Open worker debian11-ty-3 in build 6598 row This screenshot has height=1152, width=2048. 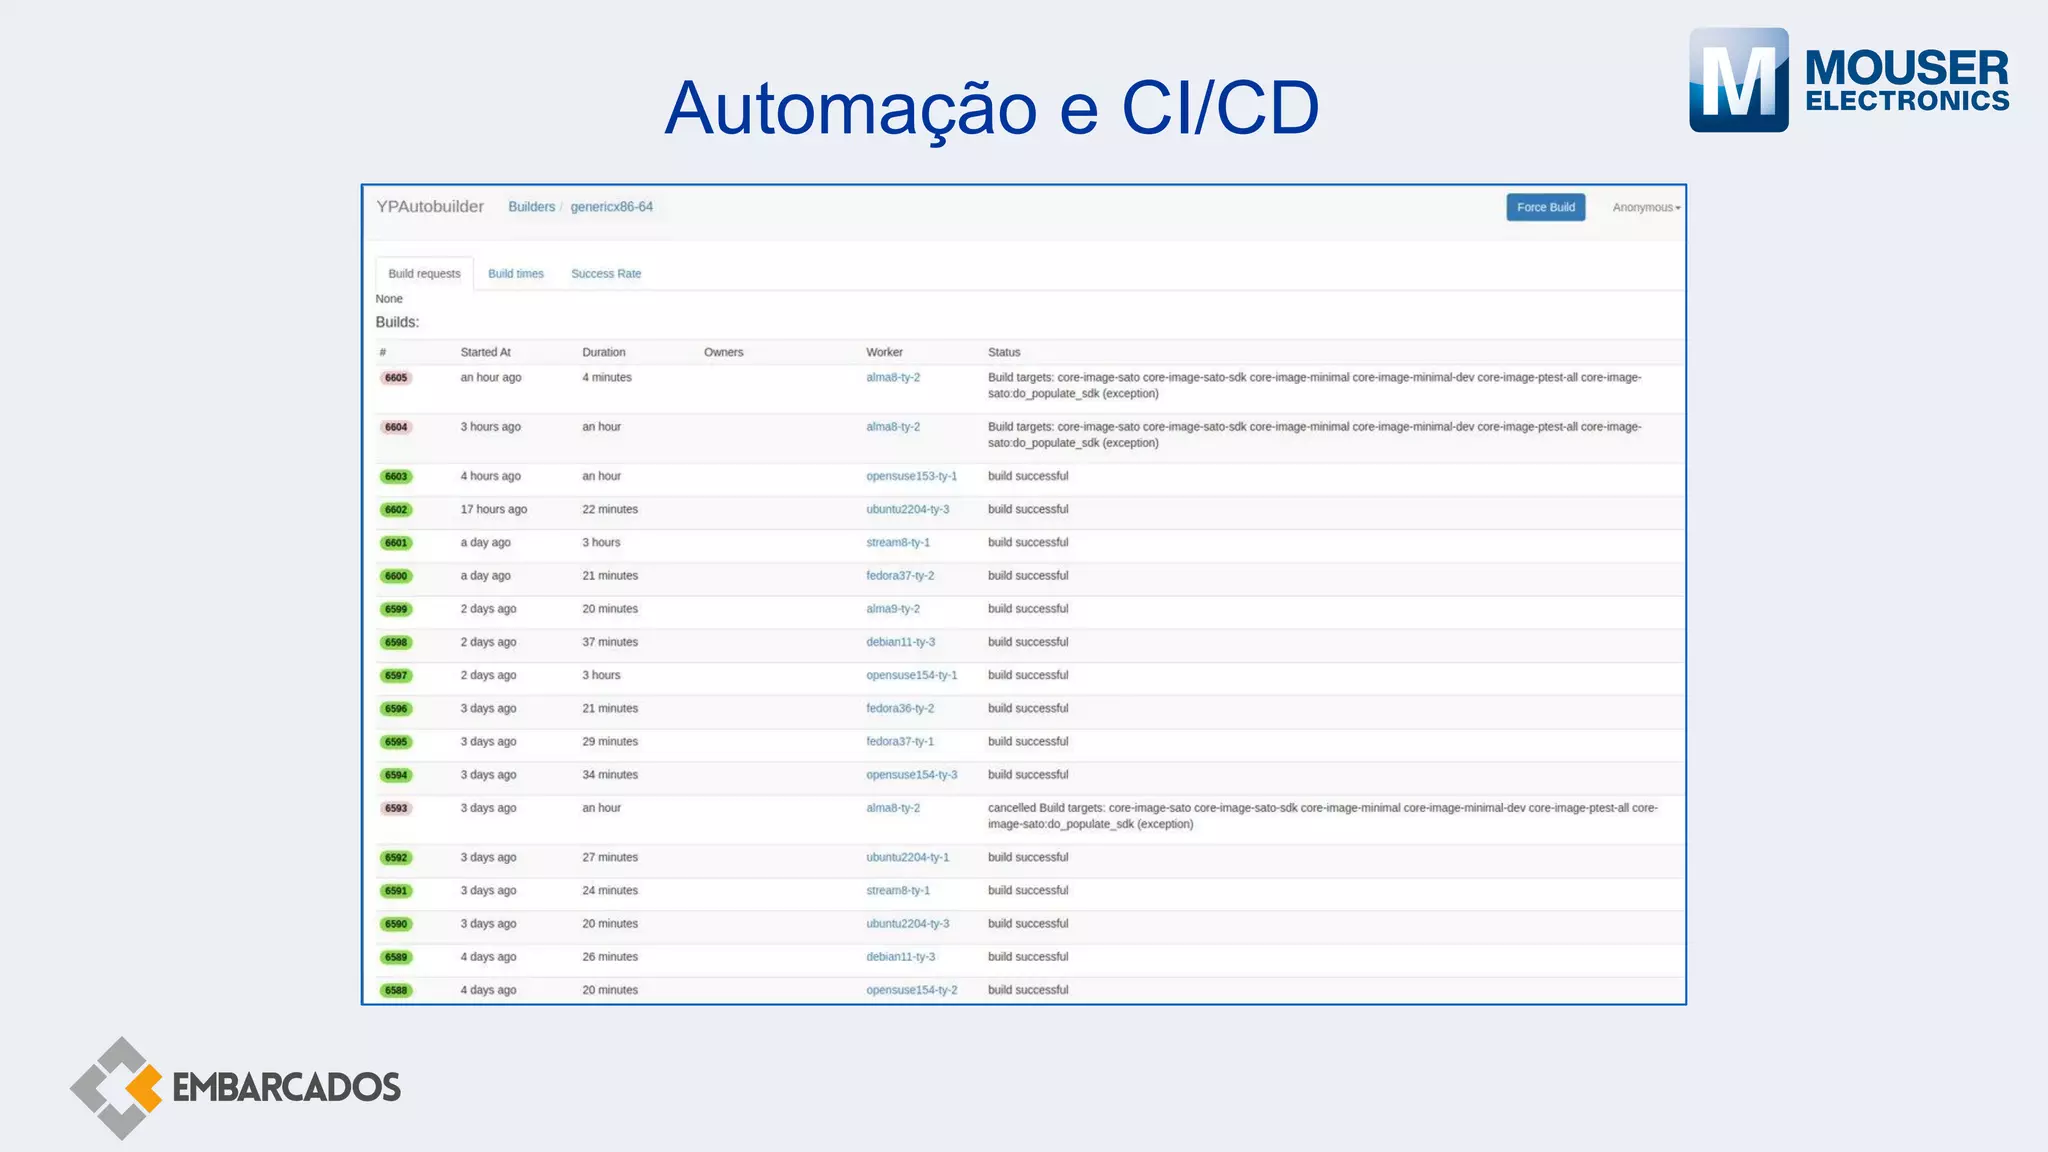tap(900, 642)
